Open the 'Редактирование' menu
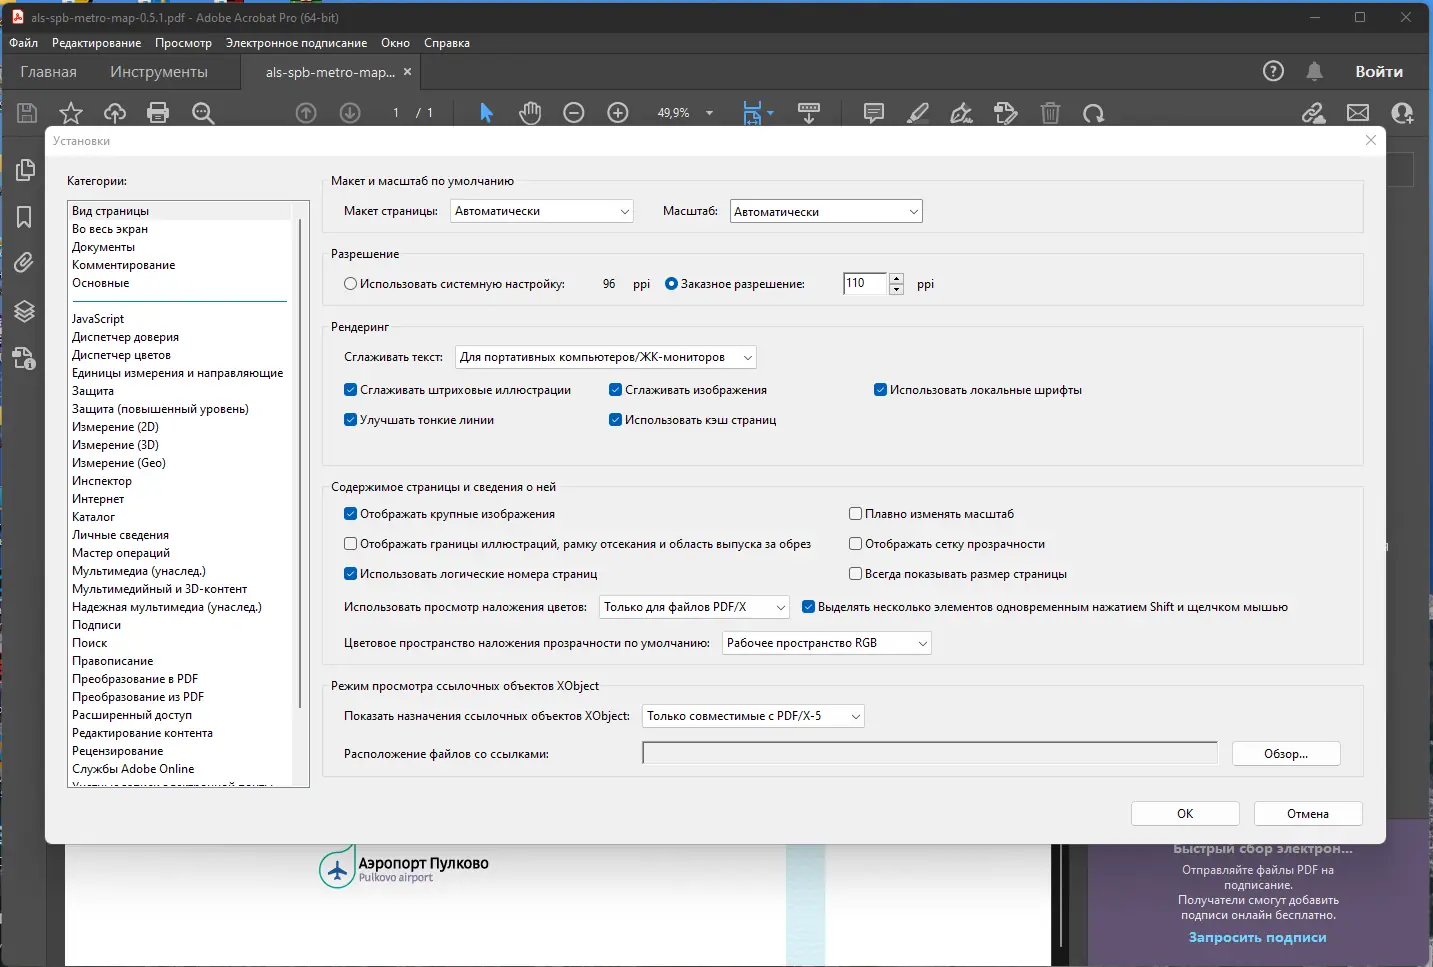1433x967 pixels. (97, 43)
